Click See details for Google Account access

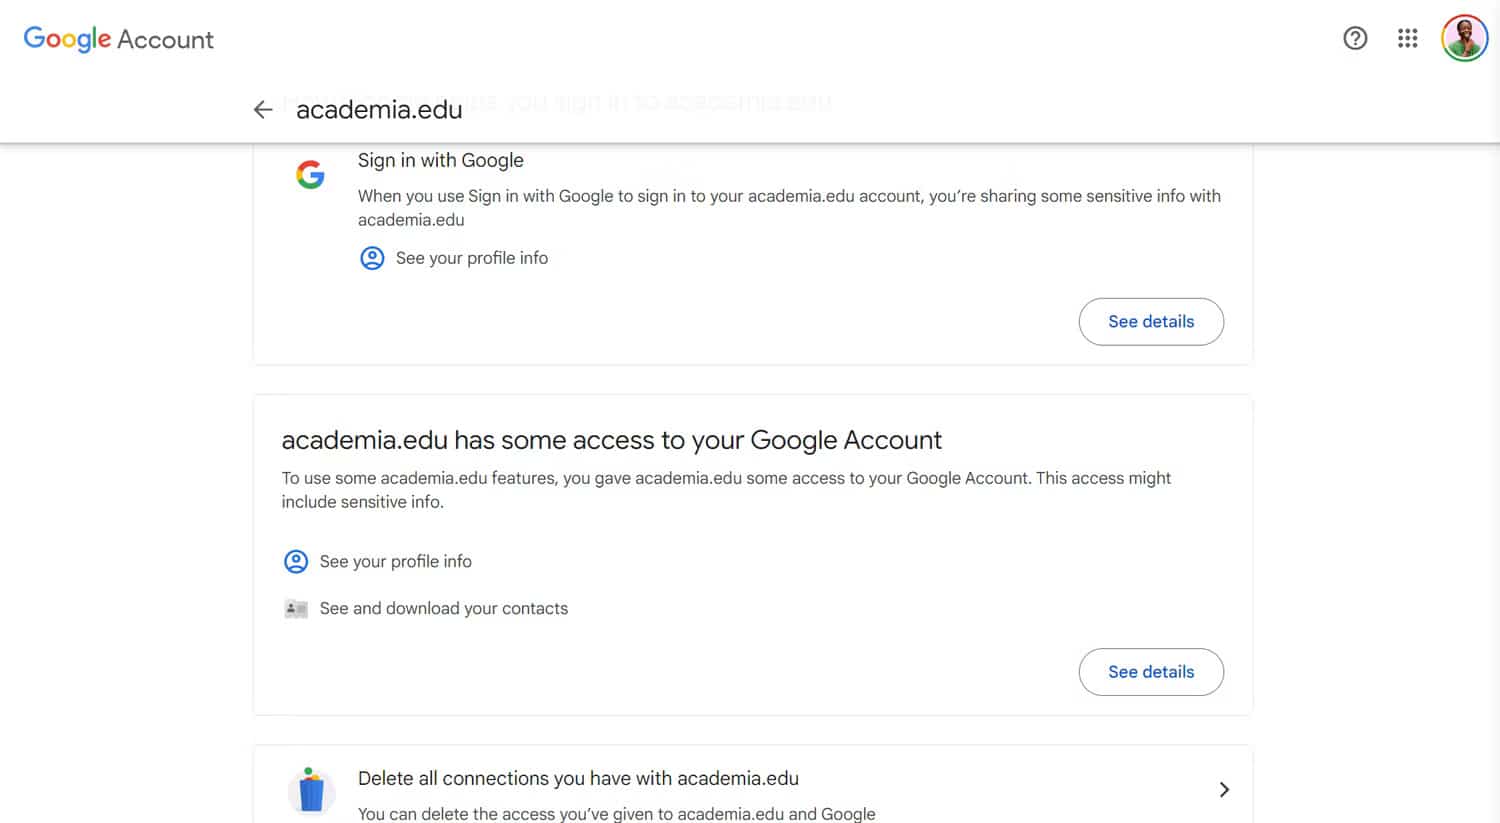coord(1151,672)
